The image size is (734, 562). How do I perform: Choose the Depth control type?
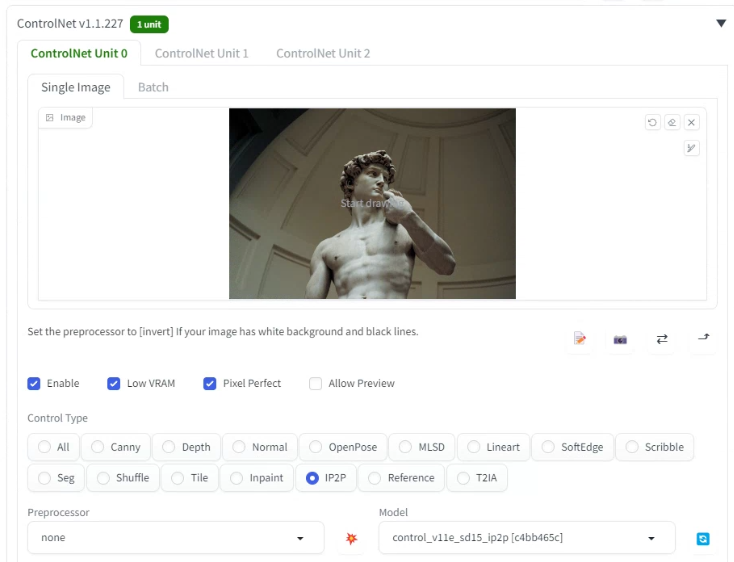(186, 447)
